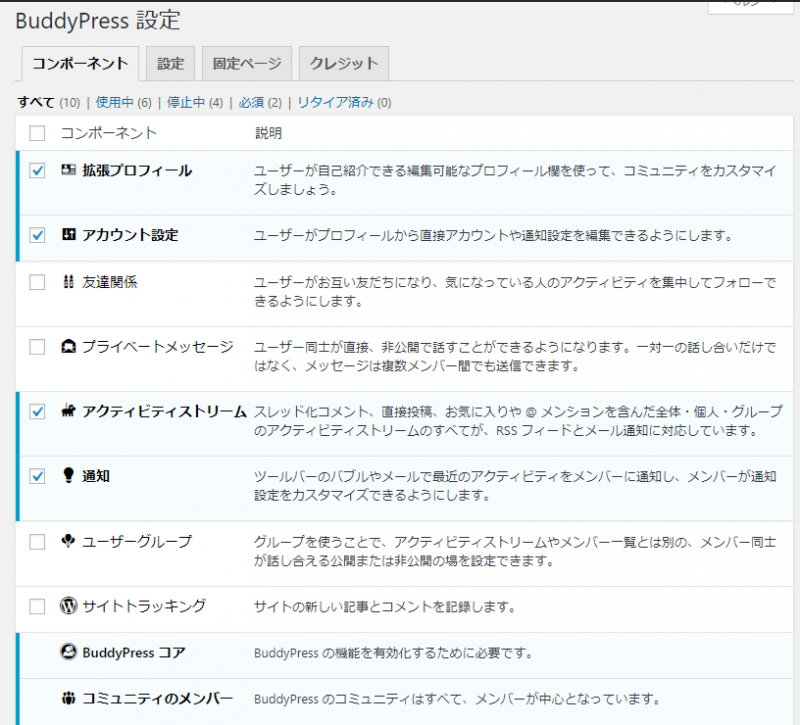The height and width of the screenshot is (725, 800).
Task: Click the 友達関係 component icon
Action: point(69,282)
